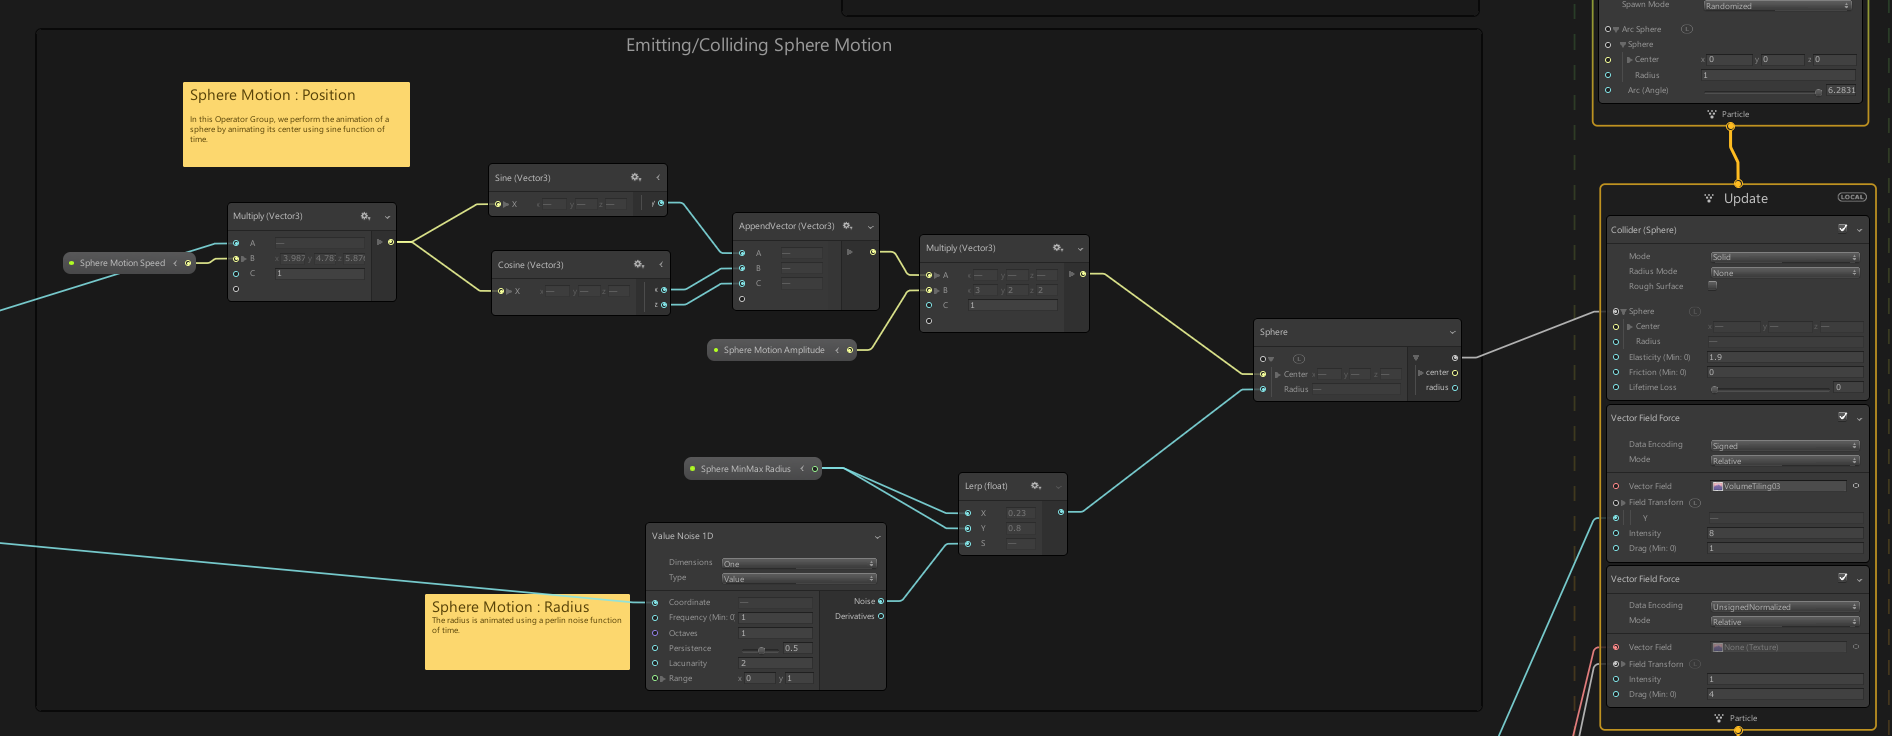The width and height of the screenshot is (1892, 736).
Task: Open settings gear on Lerp (float) node
Action: point(1037,486)
